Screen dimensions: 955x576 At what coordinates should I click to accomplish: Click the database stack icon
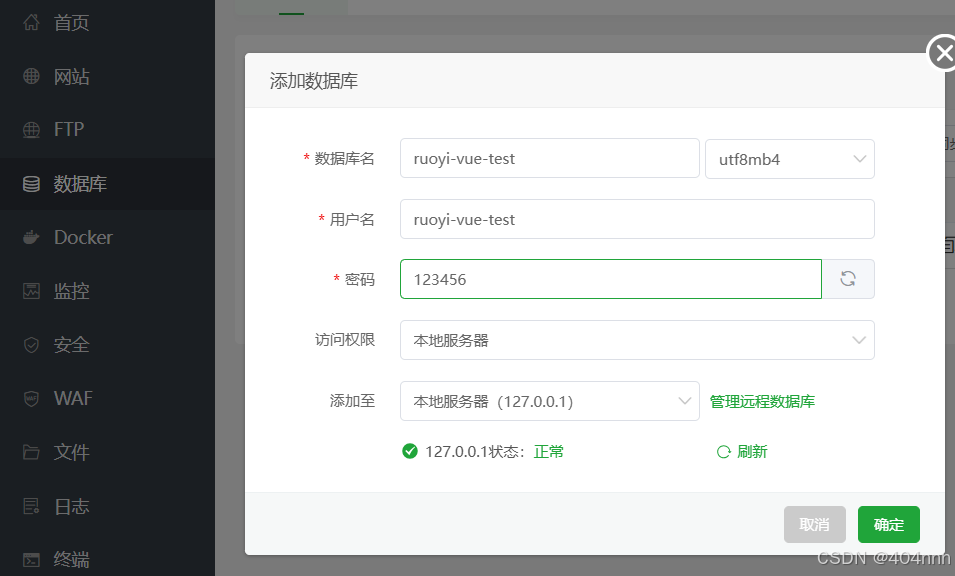pos(31,184)
